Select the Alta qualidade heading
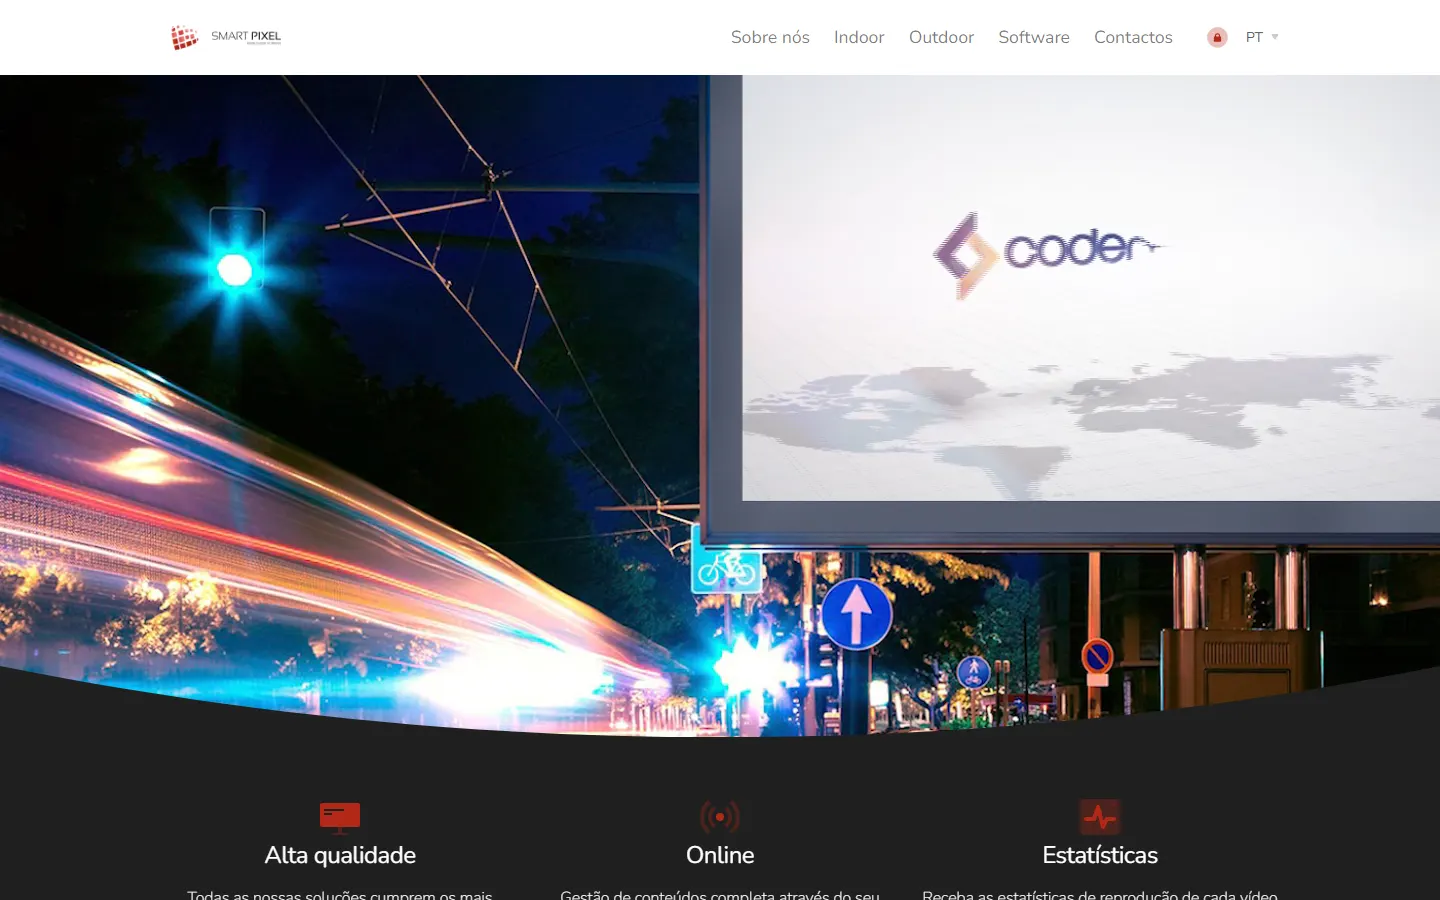This screenshot has height=900, width=1440. pos(340,855)
